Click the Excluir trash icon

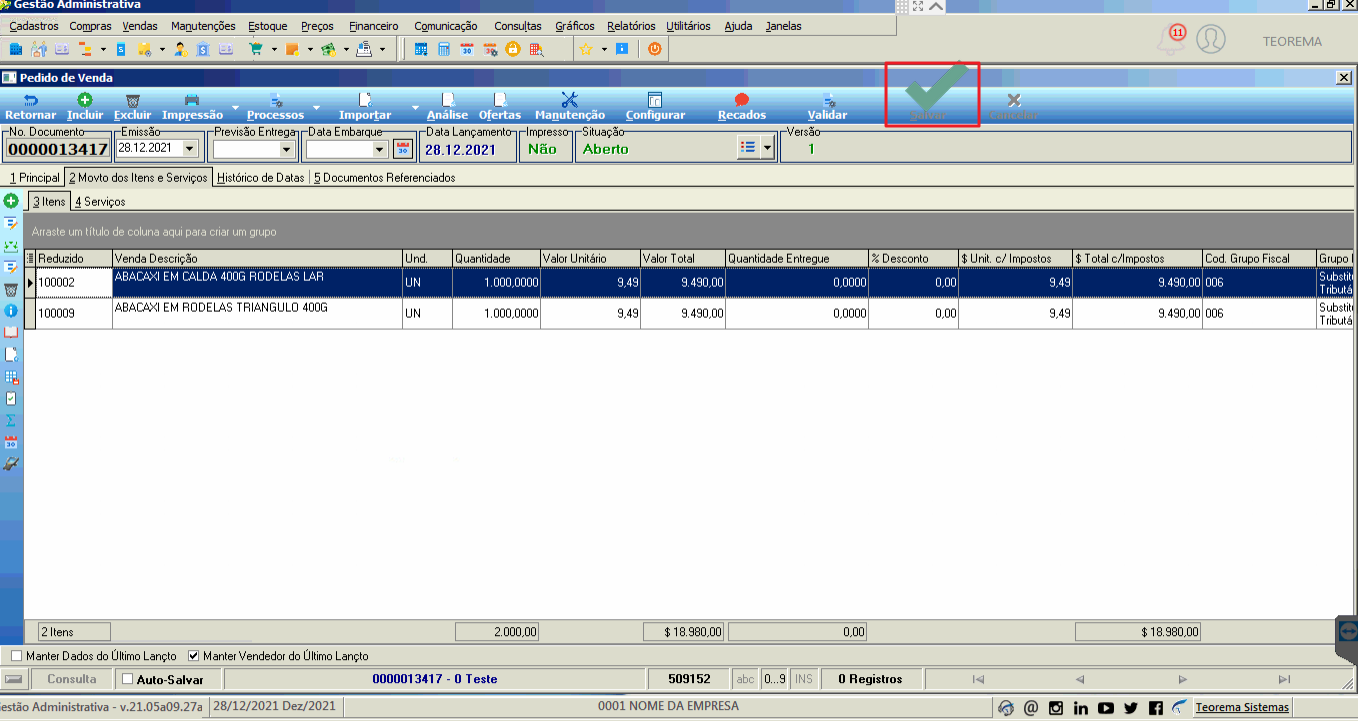pos(132,100)
